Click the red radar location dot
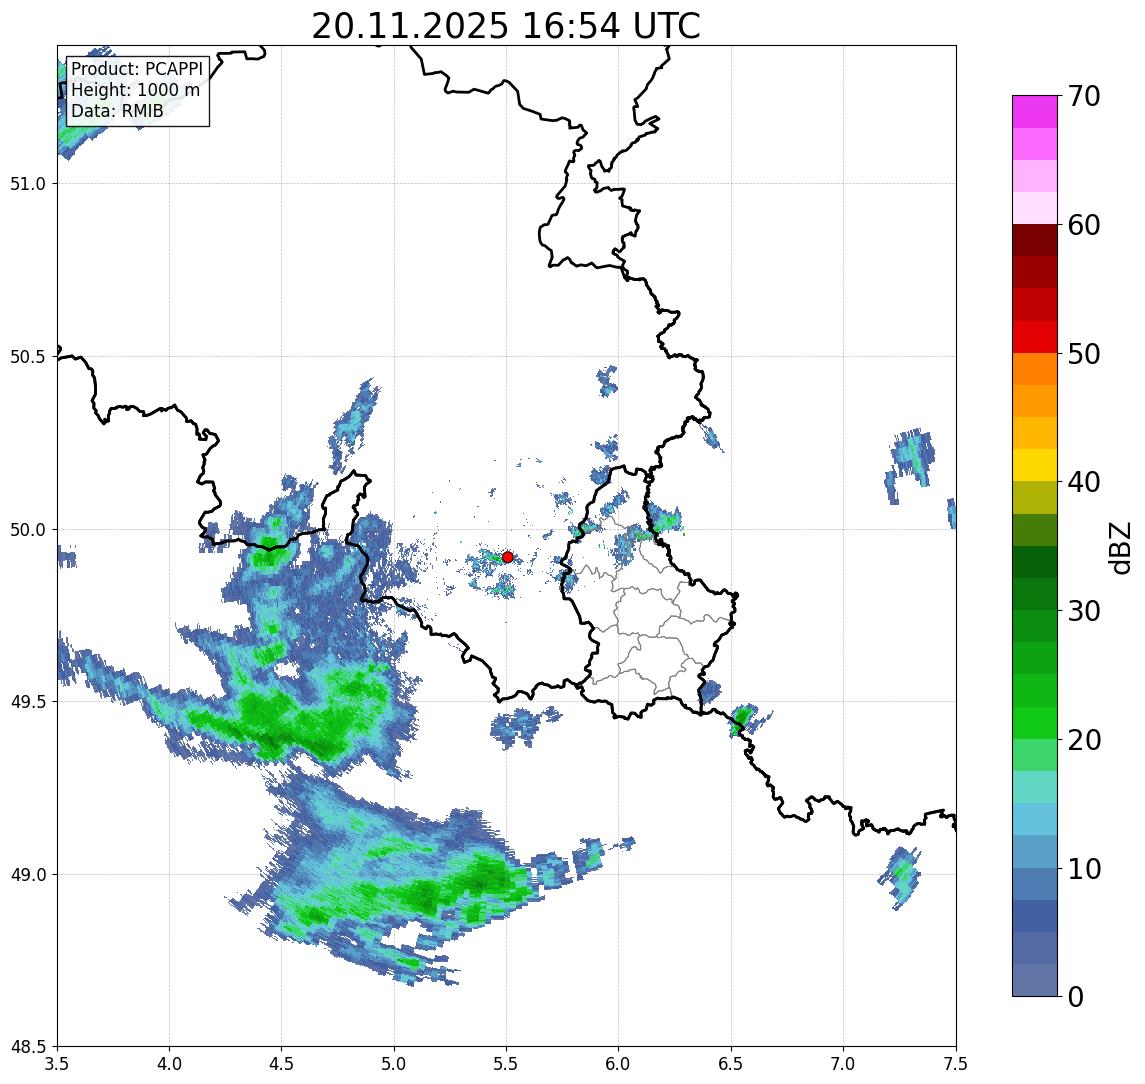 coord(508,557)
